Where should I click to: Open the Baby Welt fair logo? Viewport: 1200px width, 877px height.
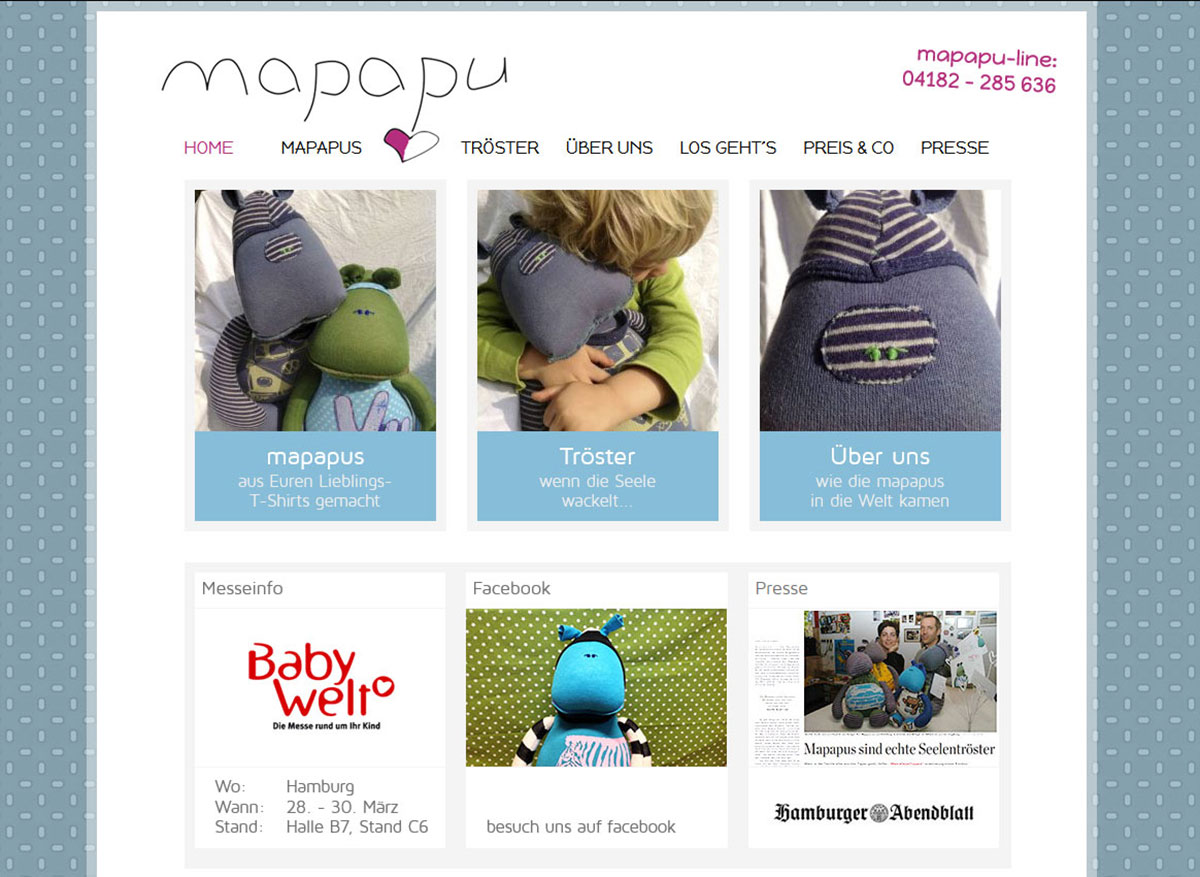click(320, 687)
